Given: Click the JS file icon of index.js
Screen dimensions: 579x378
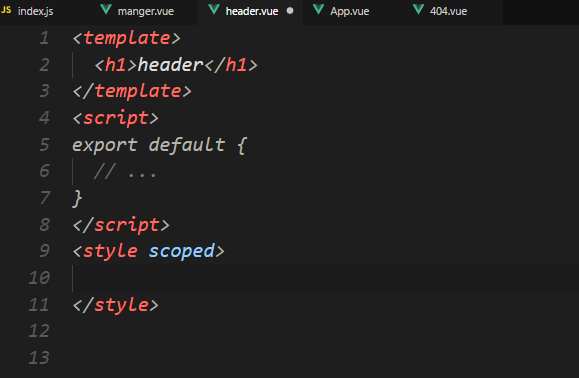Looking at the screenshot, I should point(6,10).
